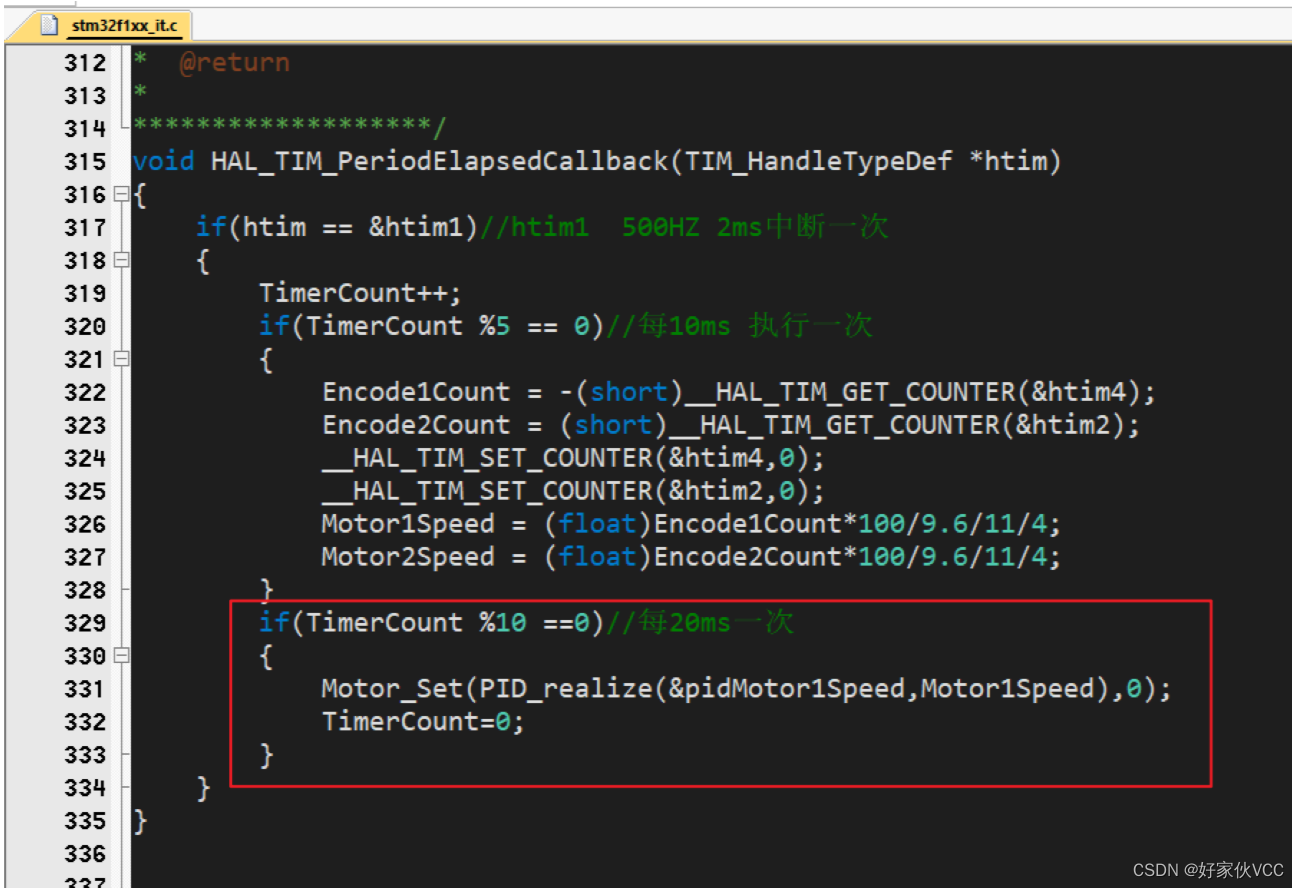This screenshot has height=889, width=1300.
Task: Click on TimerCount++ statement
Action: [361, 293]
